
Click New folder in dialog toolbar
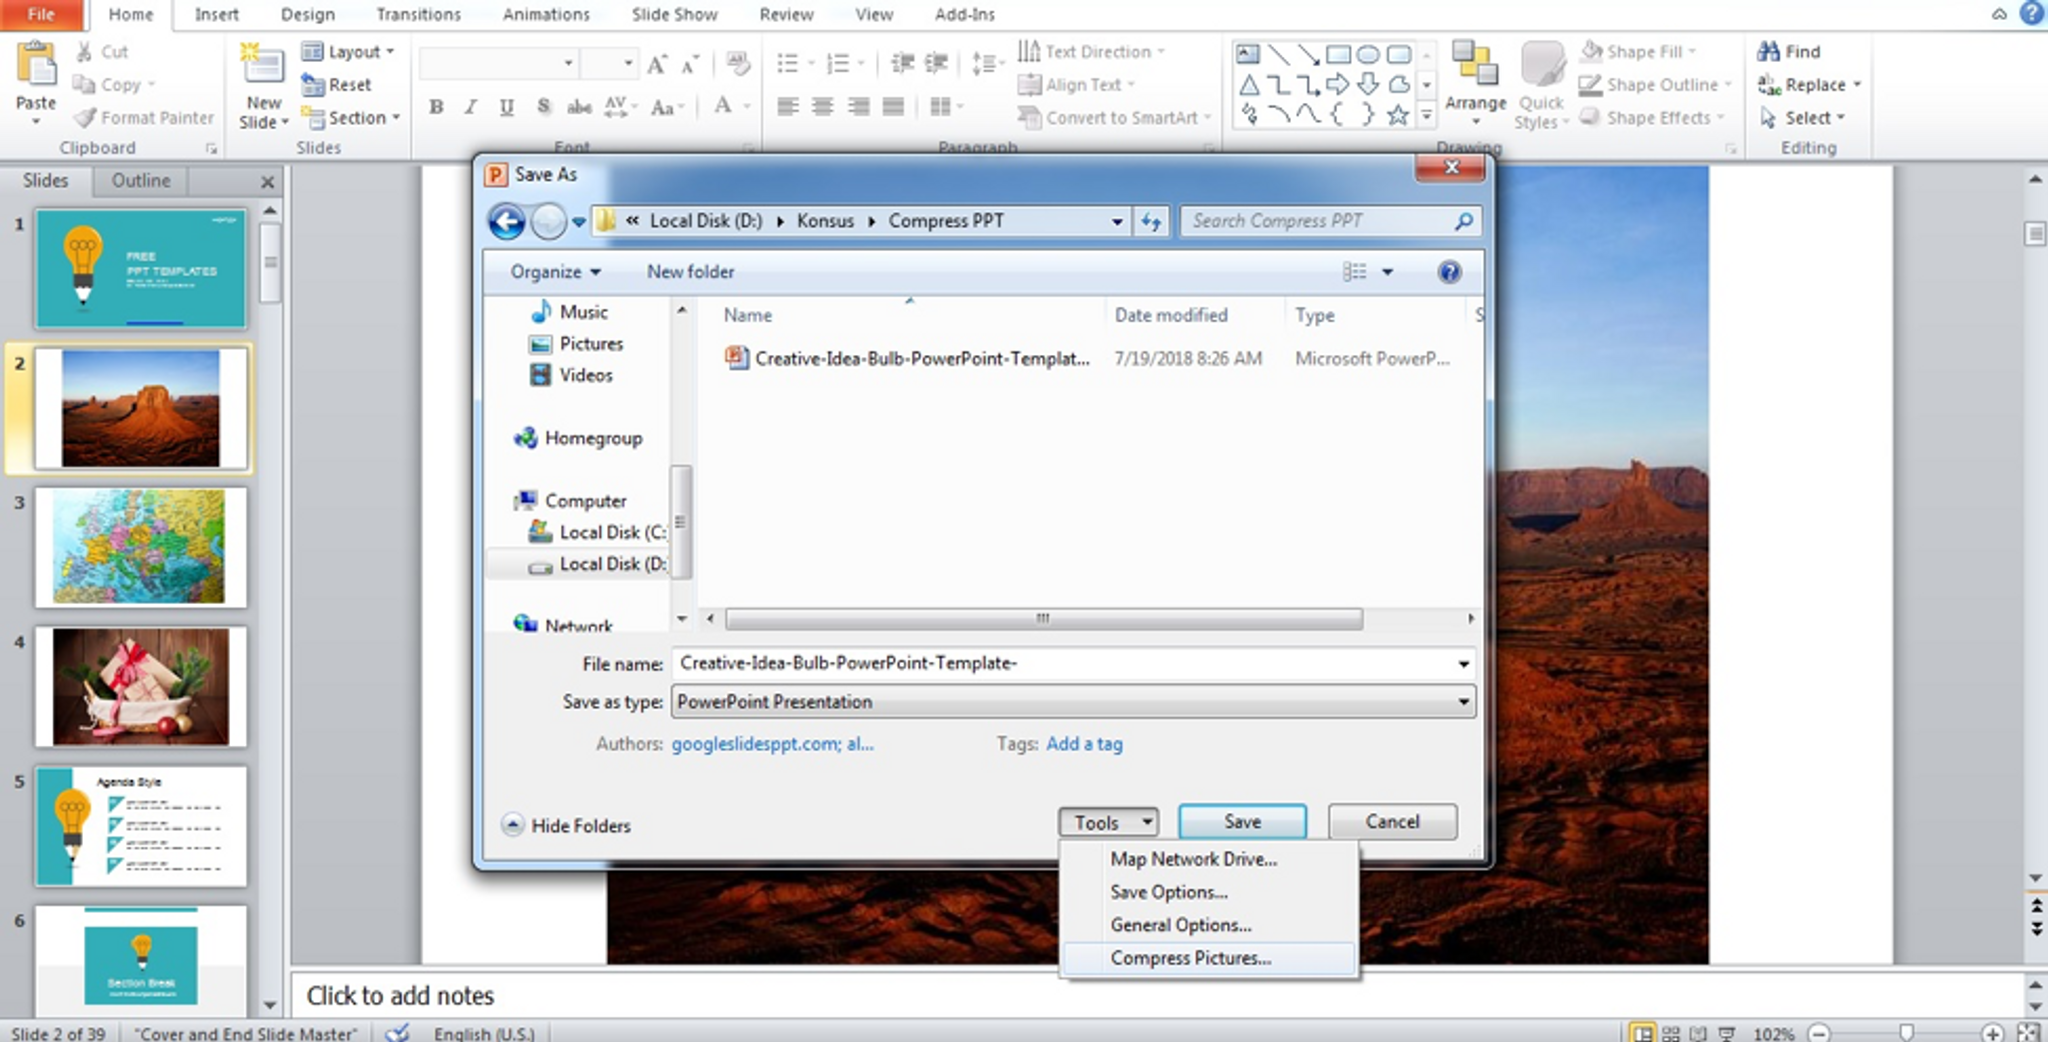pos(690,272)
